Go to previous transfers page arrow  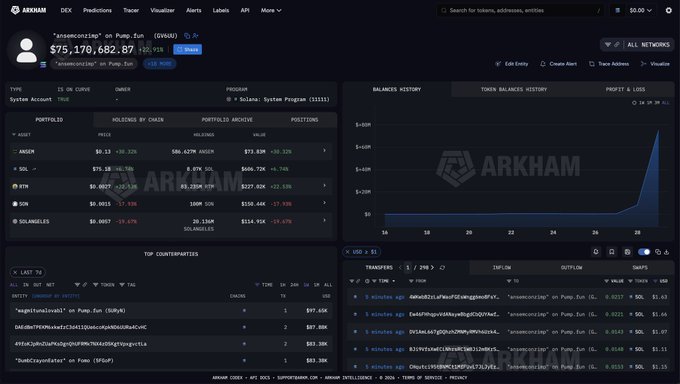(400, 268)
